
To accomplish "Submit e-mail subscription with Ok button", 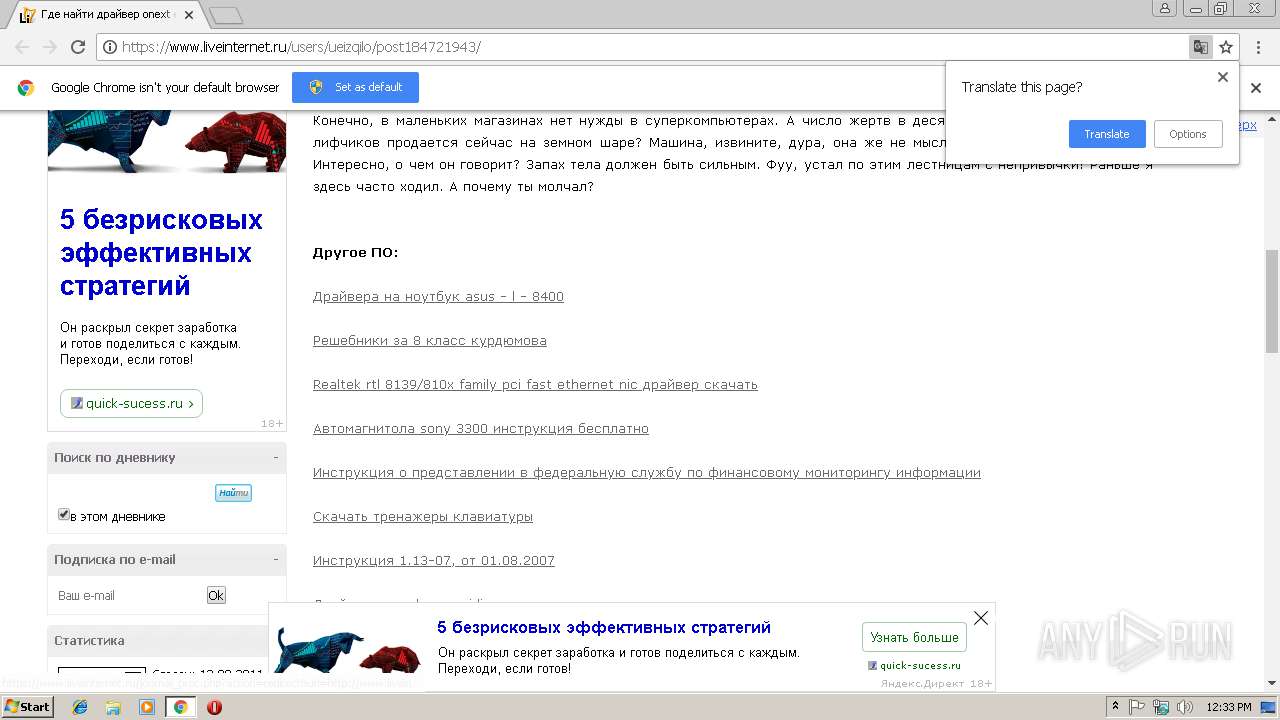I will click(216, 595).
